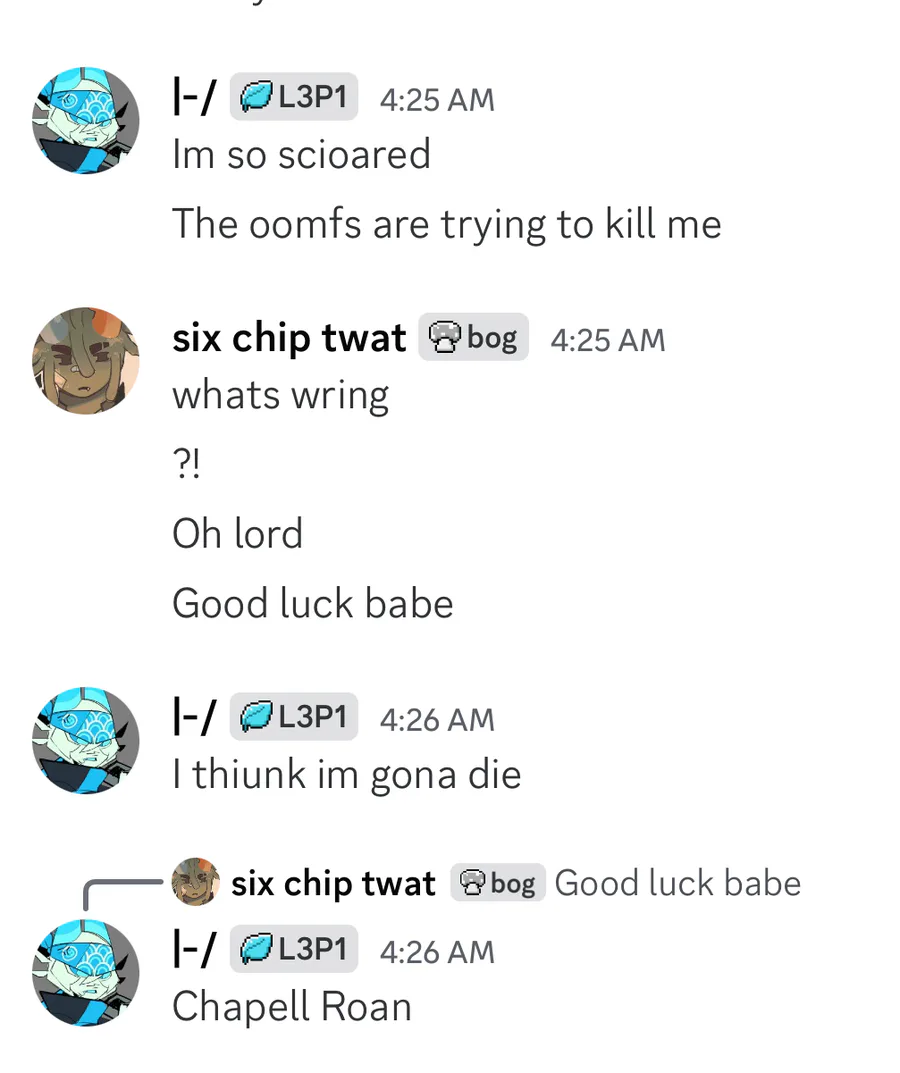Click the "Oh lord" message
This screenshot has width=900, height=1073.
(237, 534)
